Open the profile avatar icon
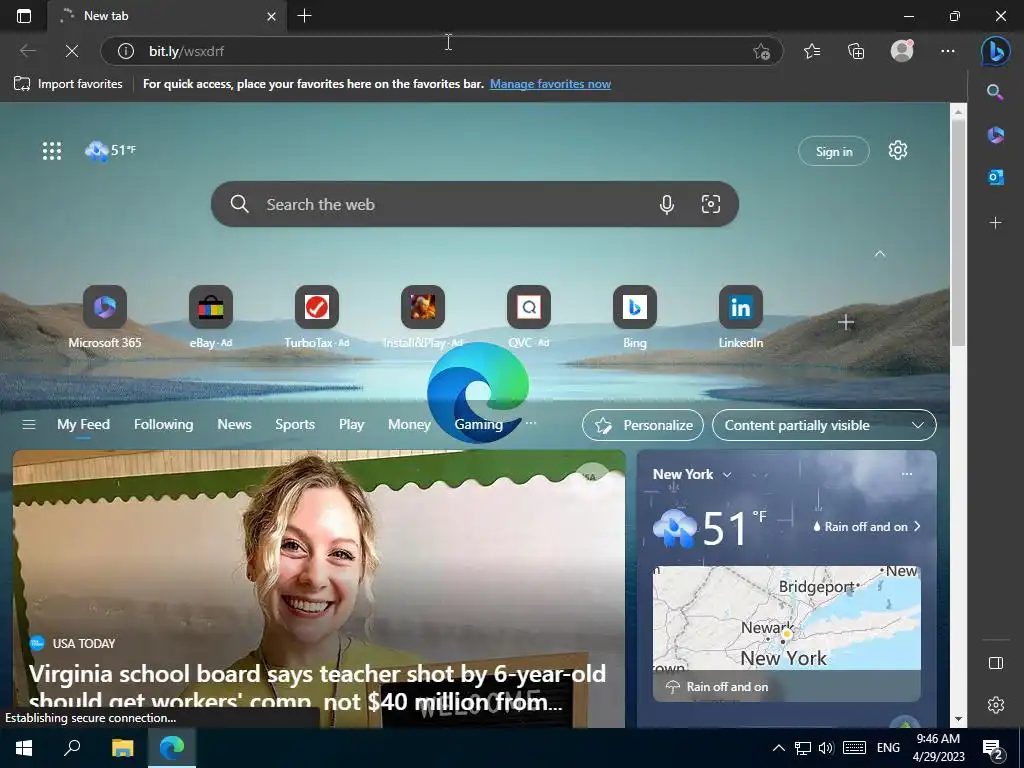The height and width of the screenshot is (768, 1024). (x=902, y=51)
